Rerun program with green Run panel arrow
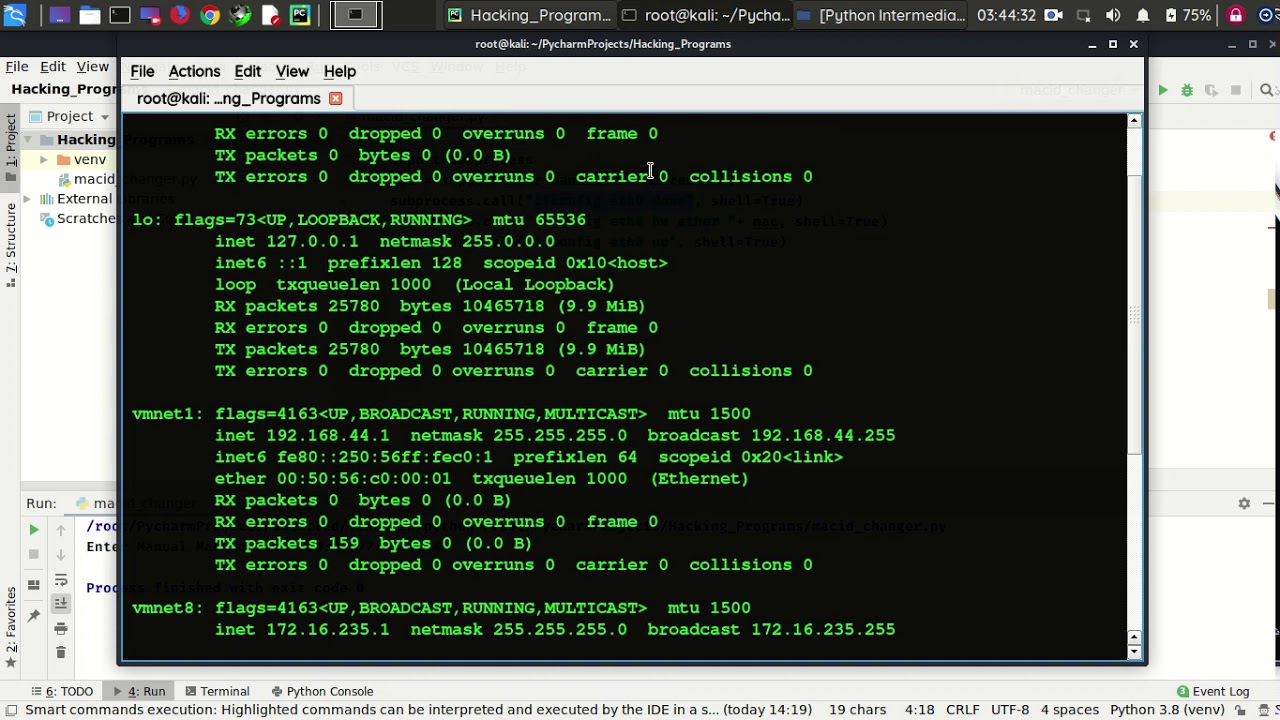This screenshot has height=720, width=1280. tap(34, 529)
